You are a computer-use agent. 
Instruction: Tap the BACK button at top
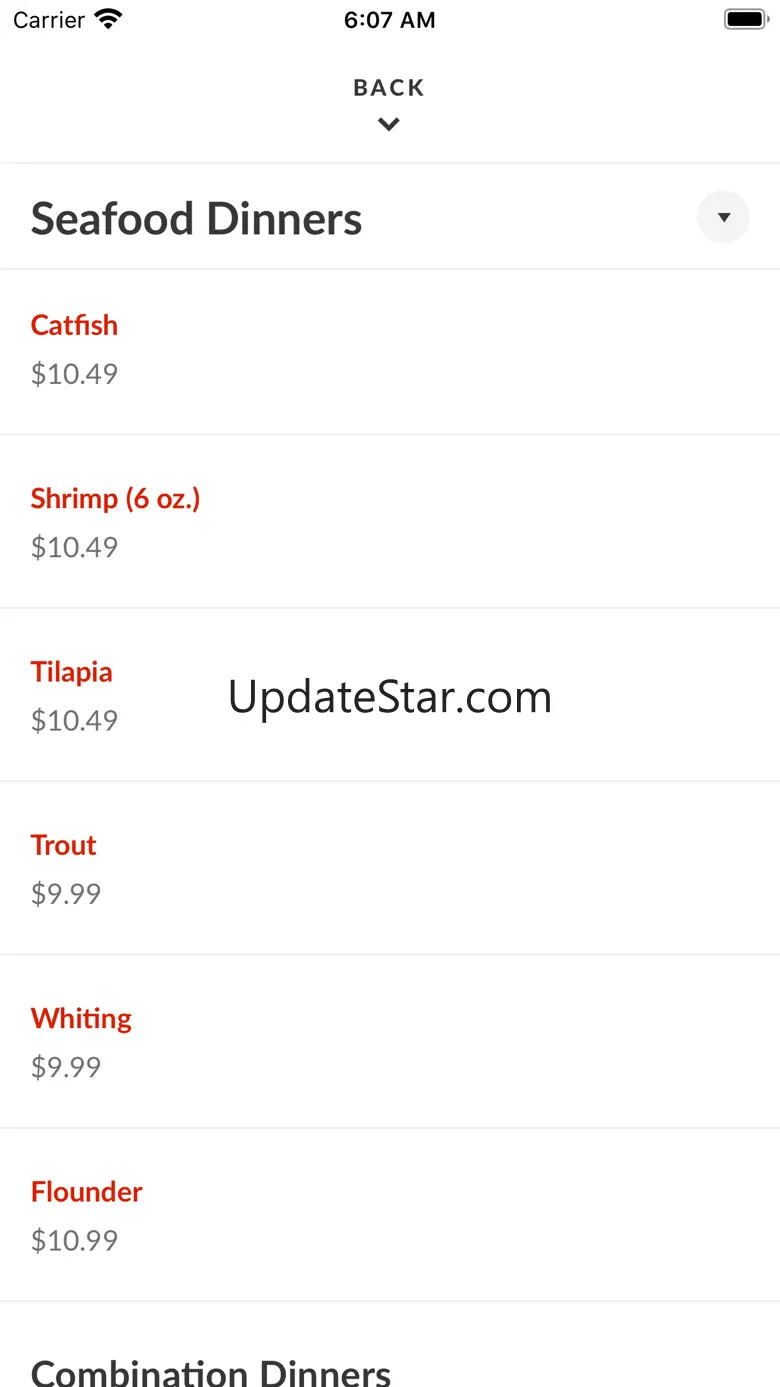pos(389,88)
